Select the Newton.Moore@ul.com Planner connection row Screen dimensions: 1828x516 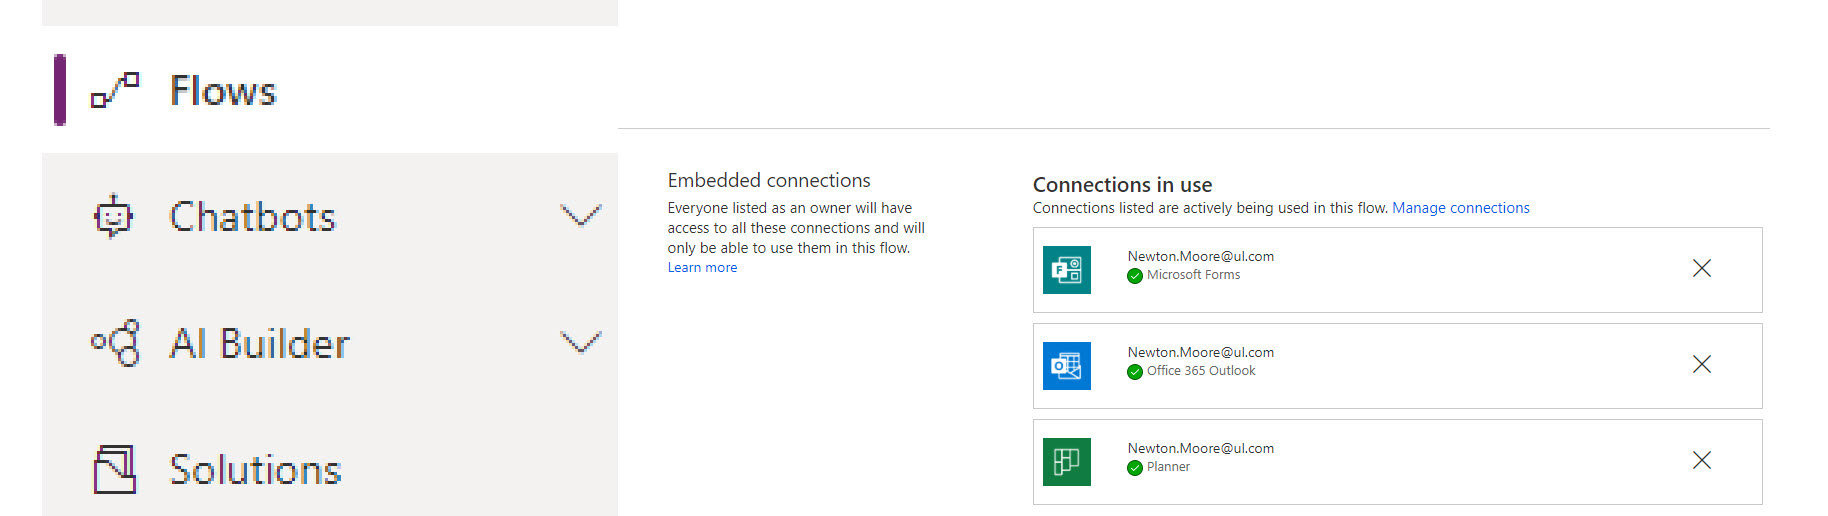(x=1397, y=462)
